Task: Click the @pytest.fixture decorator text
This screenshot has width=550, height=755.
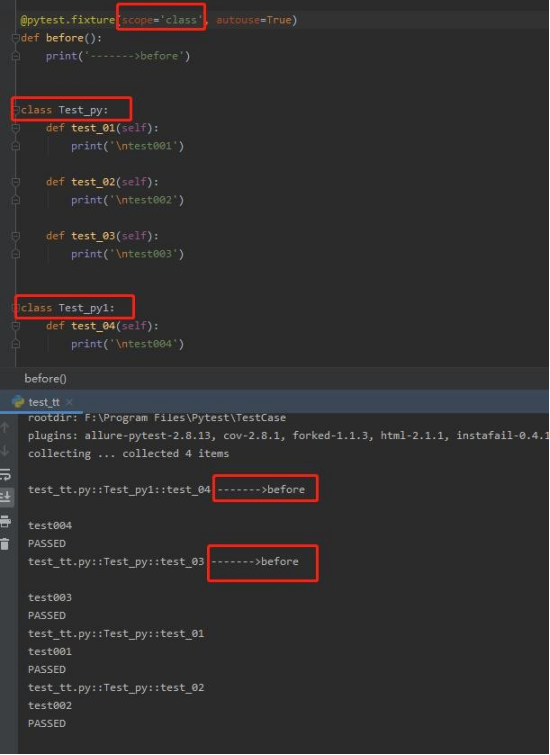Action: (x=67, y=20)
